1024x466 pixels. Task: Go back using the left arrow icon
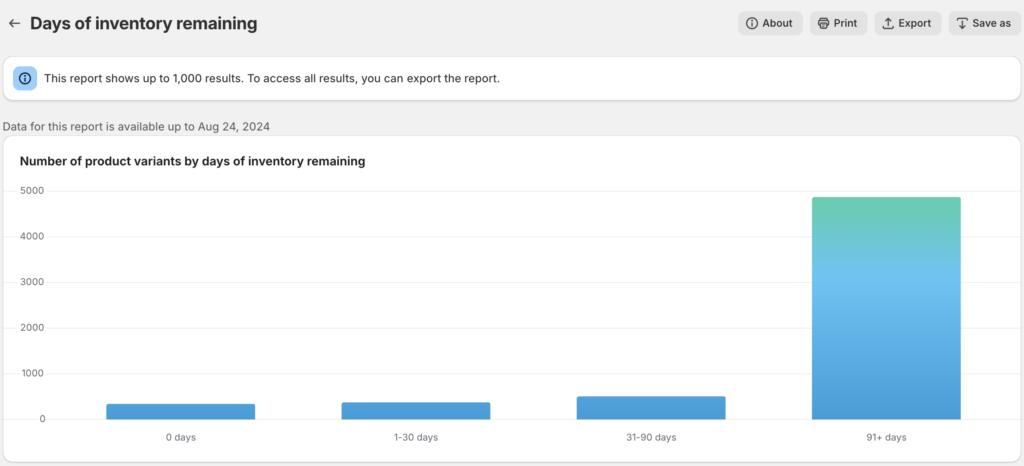(x=14, y=23)
